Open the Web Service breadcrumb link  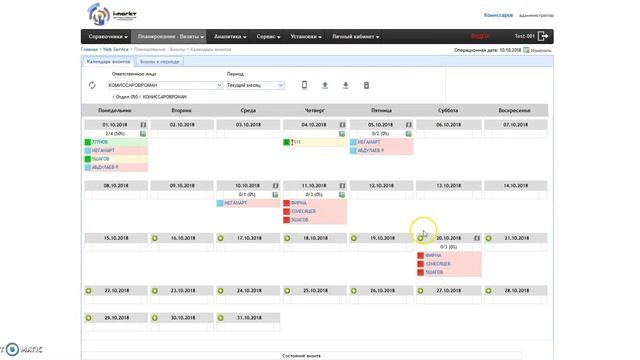116,49
